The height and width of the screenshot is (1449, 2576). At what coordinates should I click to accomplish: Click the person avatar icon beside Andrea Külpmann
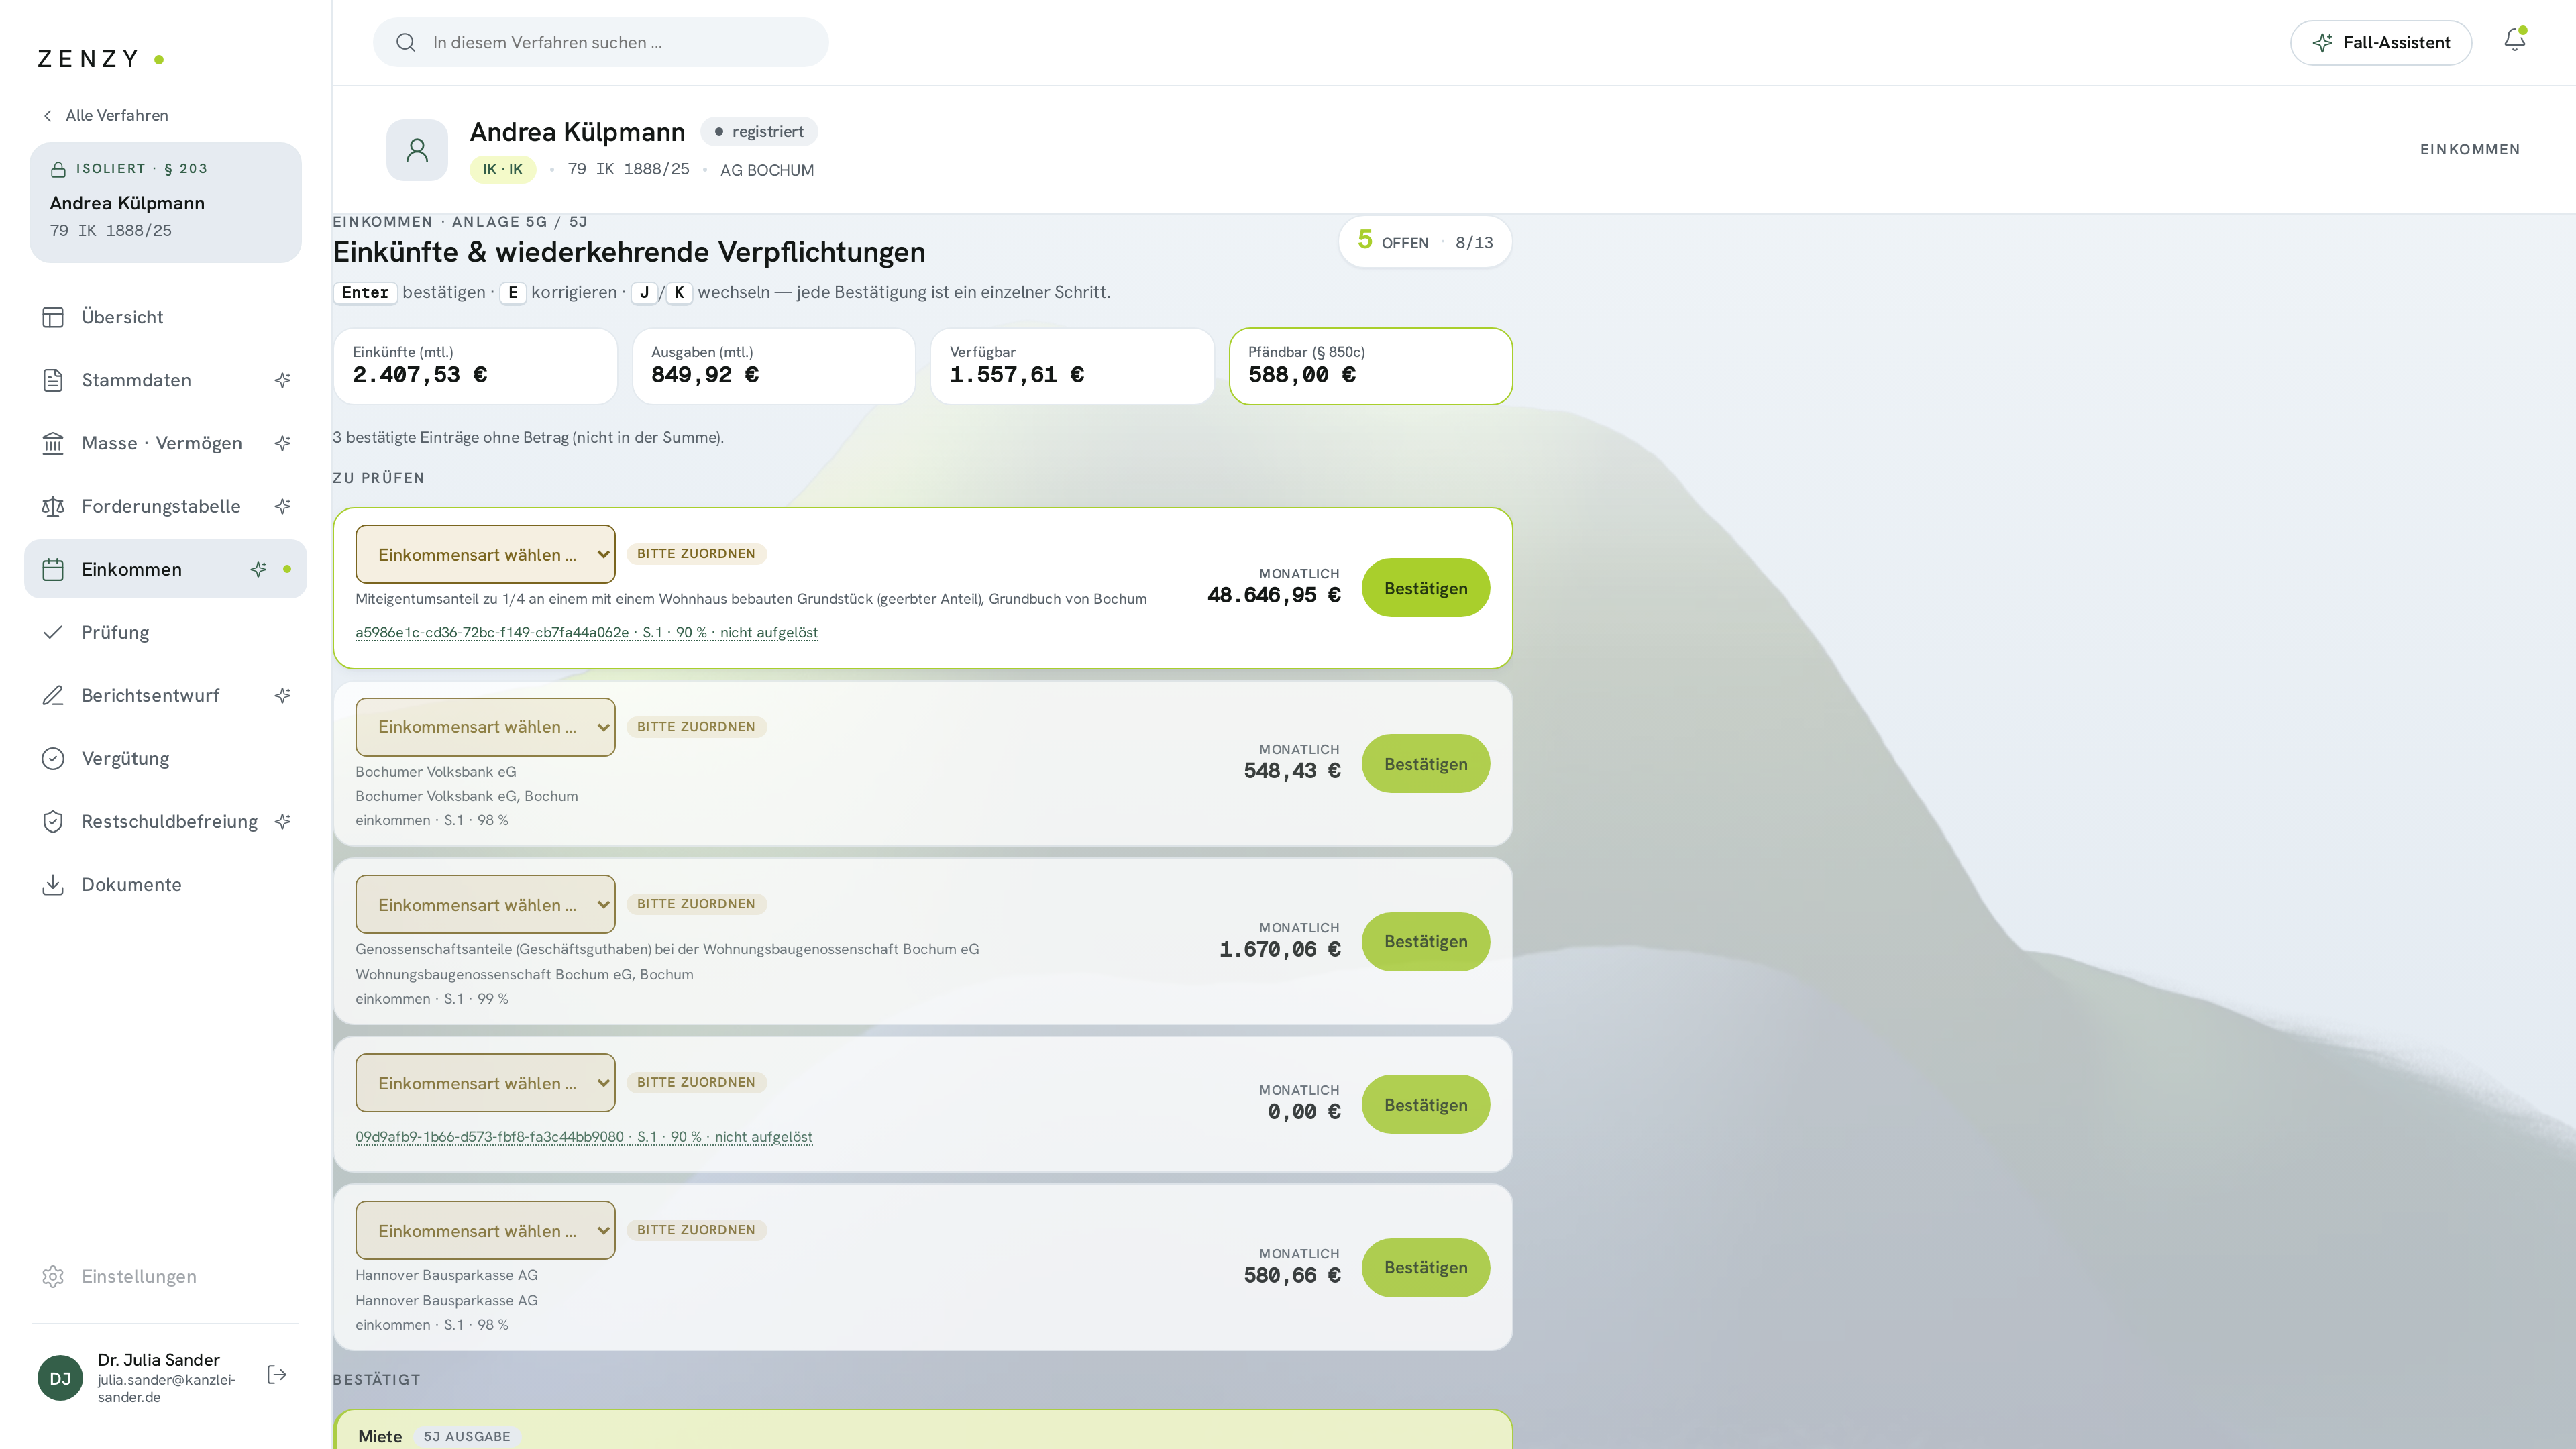[417, 150]
